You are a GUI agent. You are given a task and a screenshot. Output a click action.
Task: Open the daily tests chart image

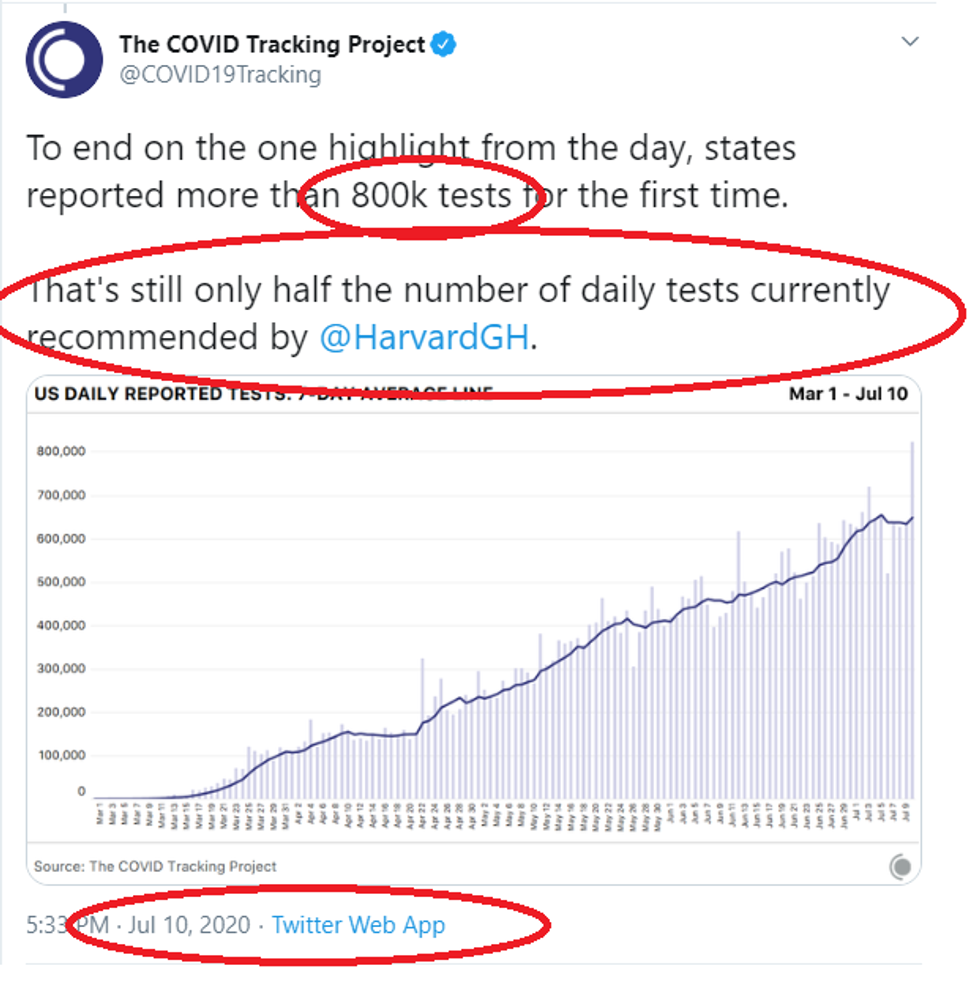pyautogui.click(x=474, y=630)
